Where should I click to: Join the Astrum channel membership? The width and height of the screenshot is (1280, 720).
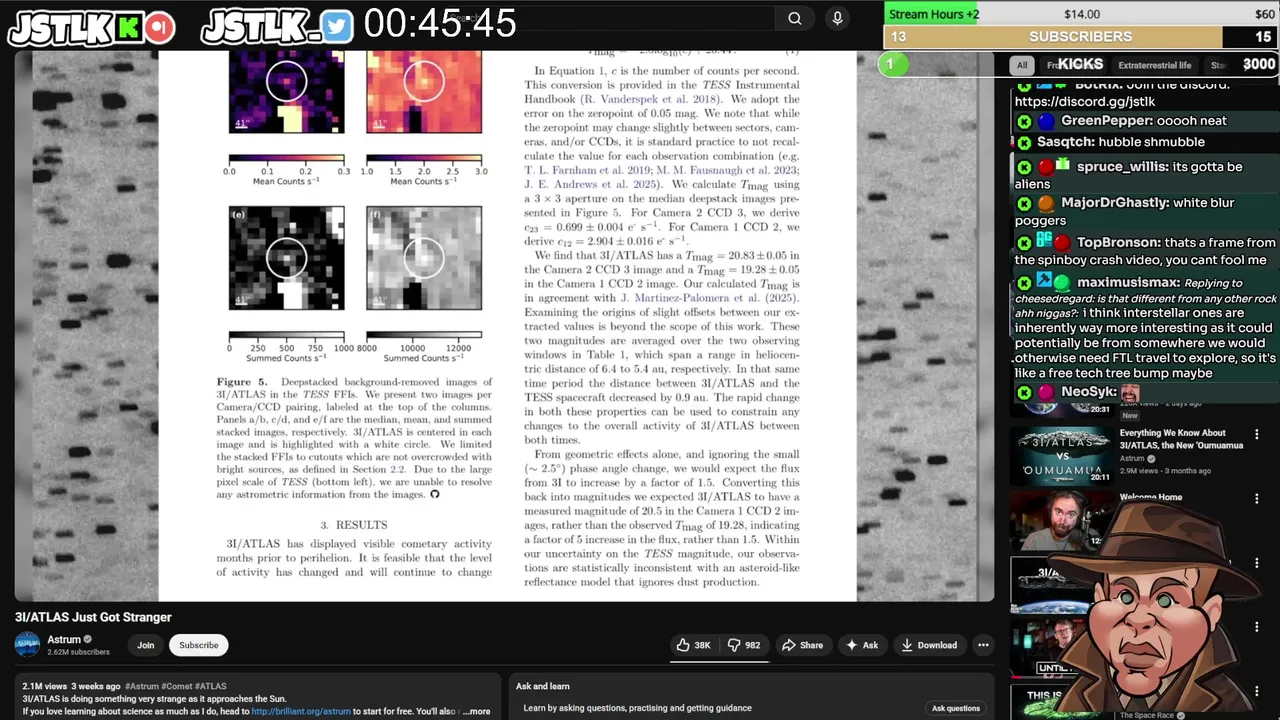click(x=146, y=645)
